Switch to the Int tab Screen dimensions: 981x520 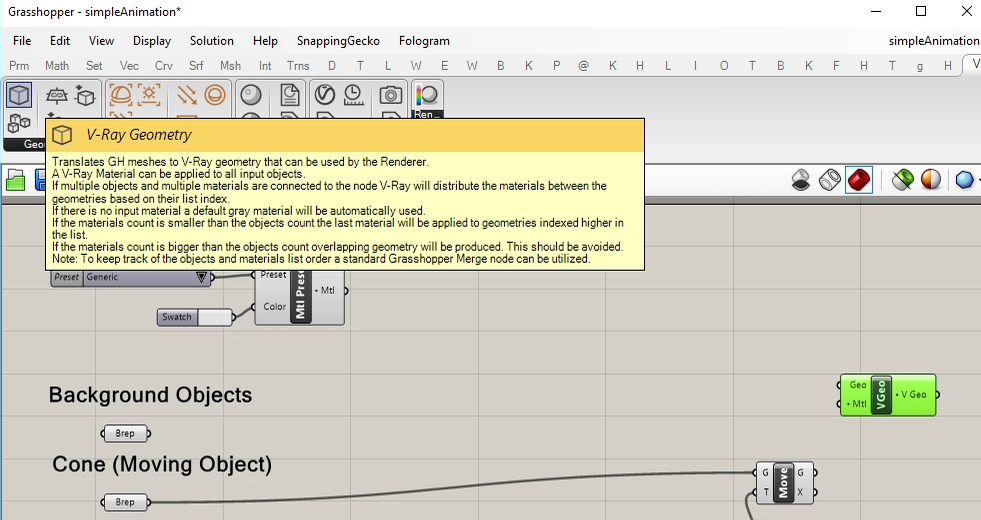coord(265,66)
